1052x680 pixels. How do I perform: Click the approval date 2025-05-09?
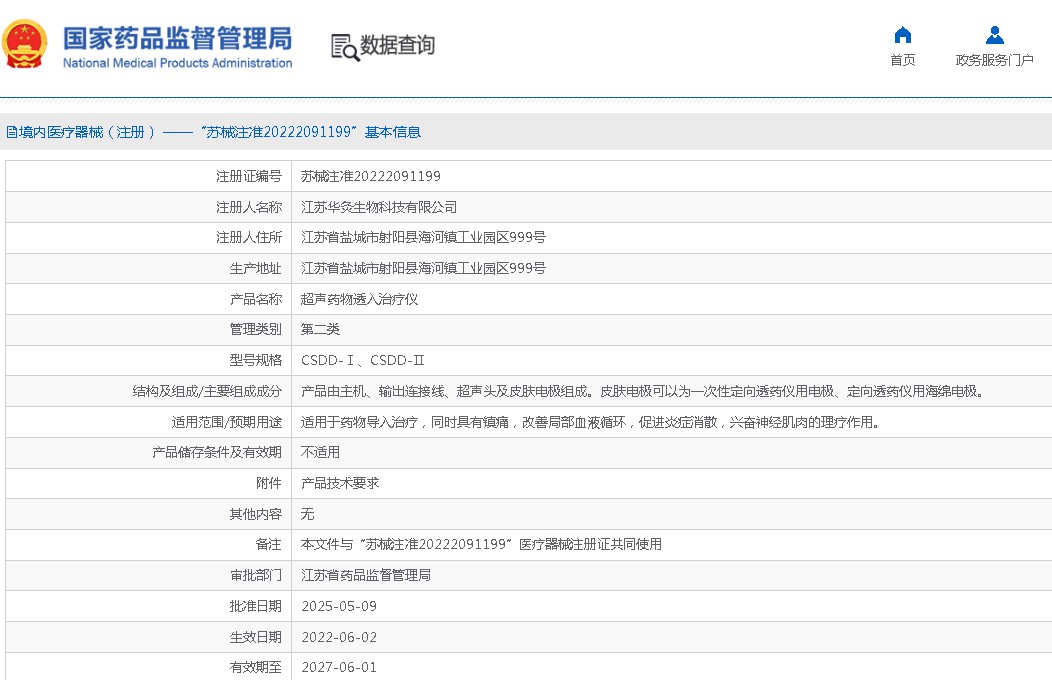tap(339, 606)
